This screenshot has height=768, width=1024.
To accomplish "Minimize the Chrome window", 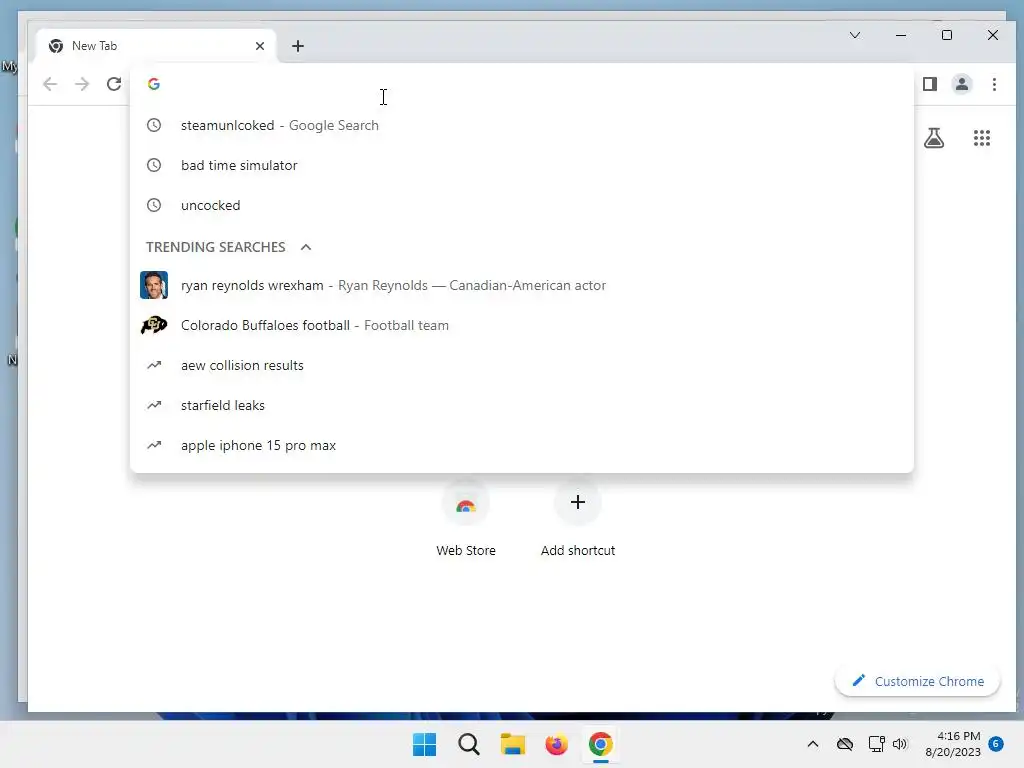I will tap(901, 35).
